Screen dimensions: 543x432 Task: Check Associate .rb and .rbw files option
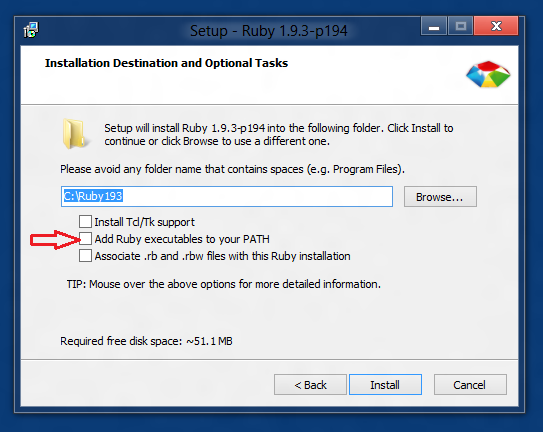[x=85, y=256]
